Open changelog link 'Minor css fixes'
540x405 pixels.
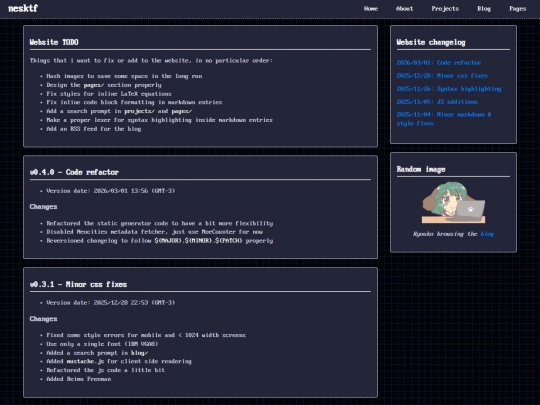(x=442, y=76)
